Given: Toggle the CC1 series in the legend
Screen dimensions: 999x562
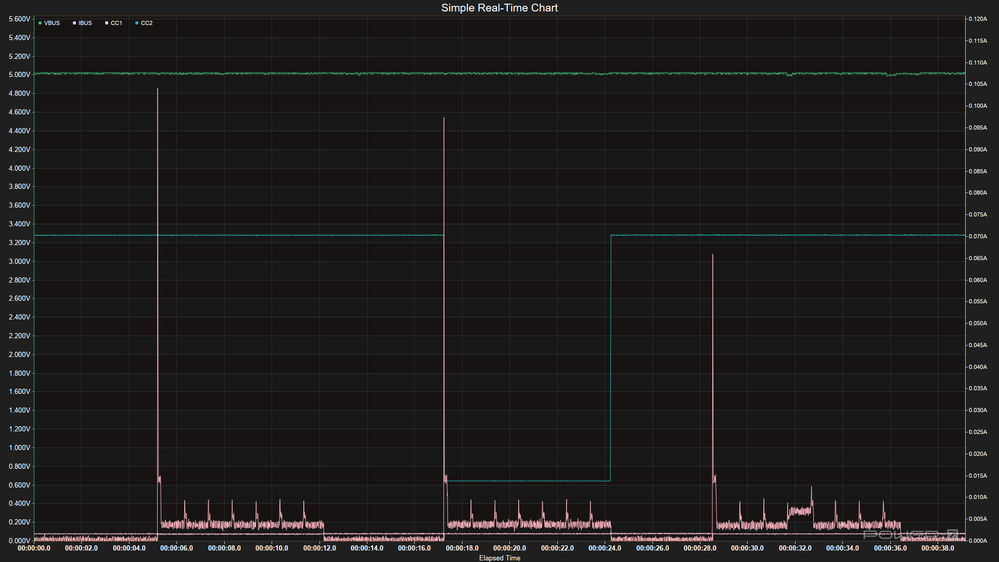Looking at the screenshot, I should pyautogui.click(x=113, y=23).
